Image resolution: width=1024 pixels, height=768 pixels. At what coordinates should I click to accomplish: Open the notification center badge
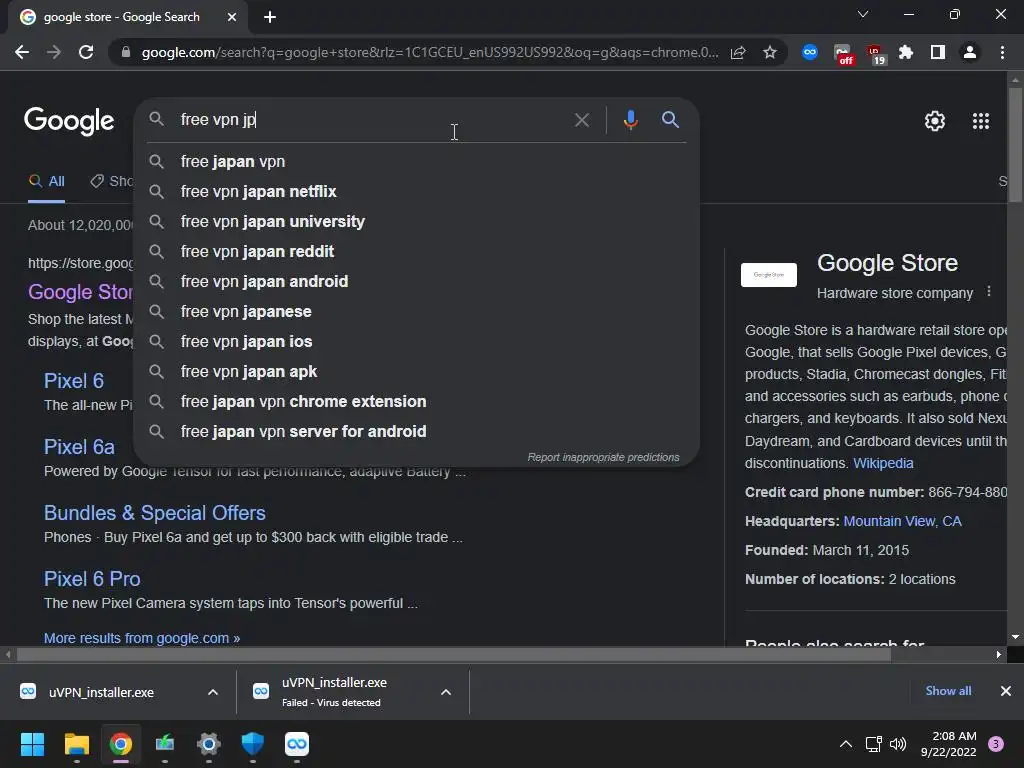click(x=996, y=744)
